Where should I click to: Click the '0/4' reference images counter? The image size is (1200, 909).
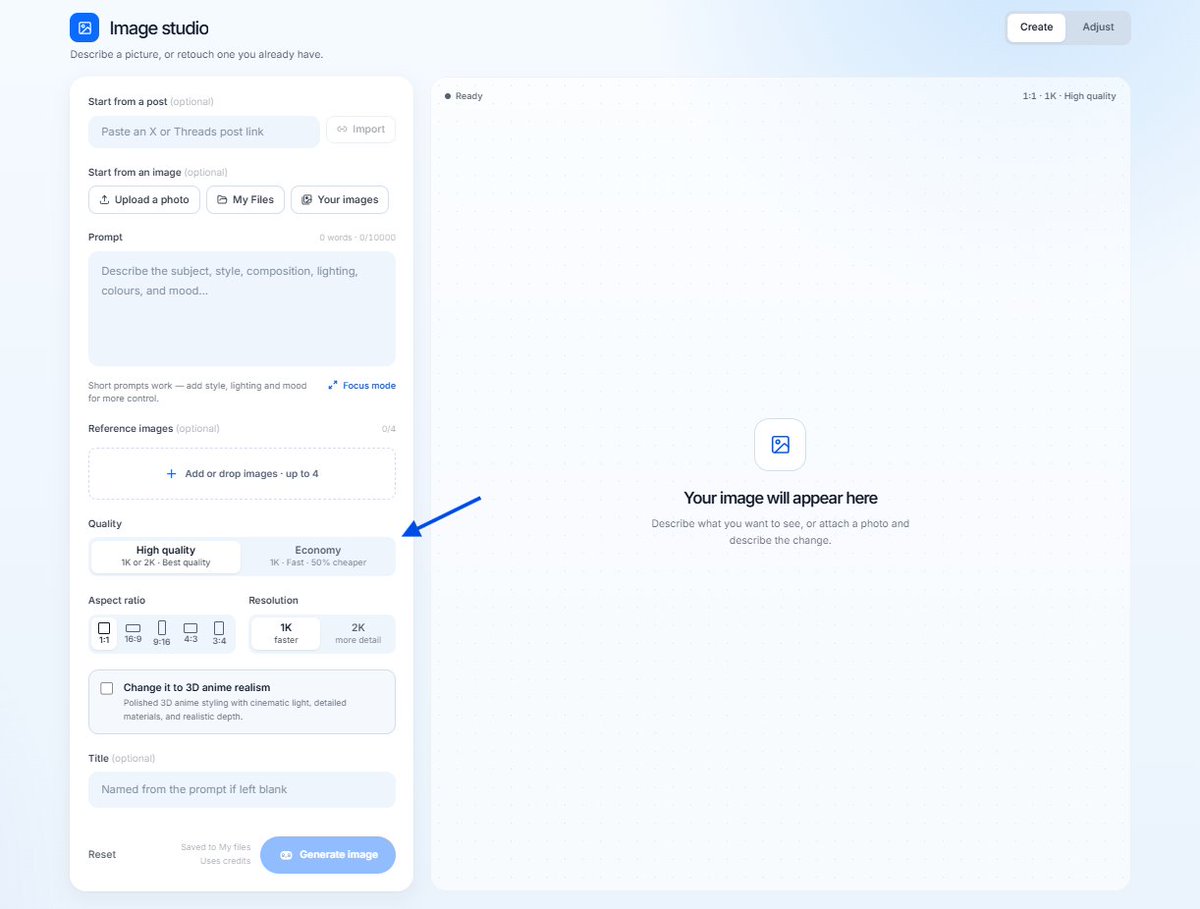click(x=389, y=429)
